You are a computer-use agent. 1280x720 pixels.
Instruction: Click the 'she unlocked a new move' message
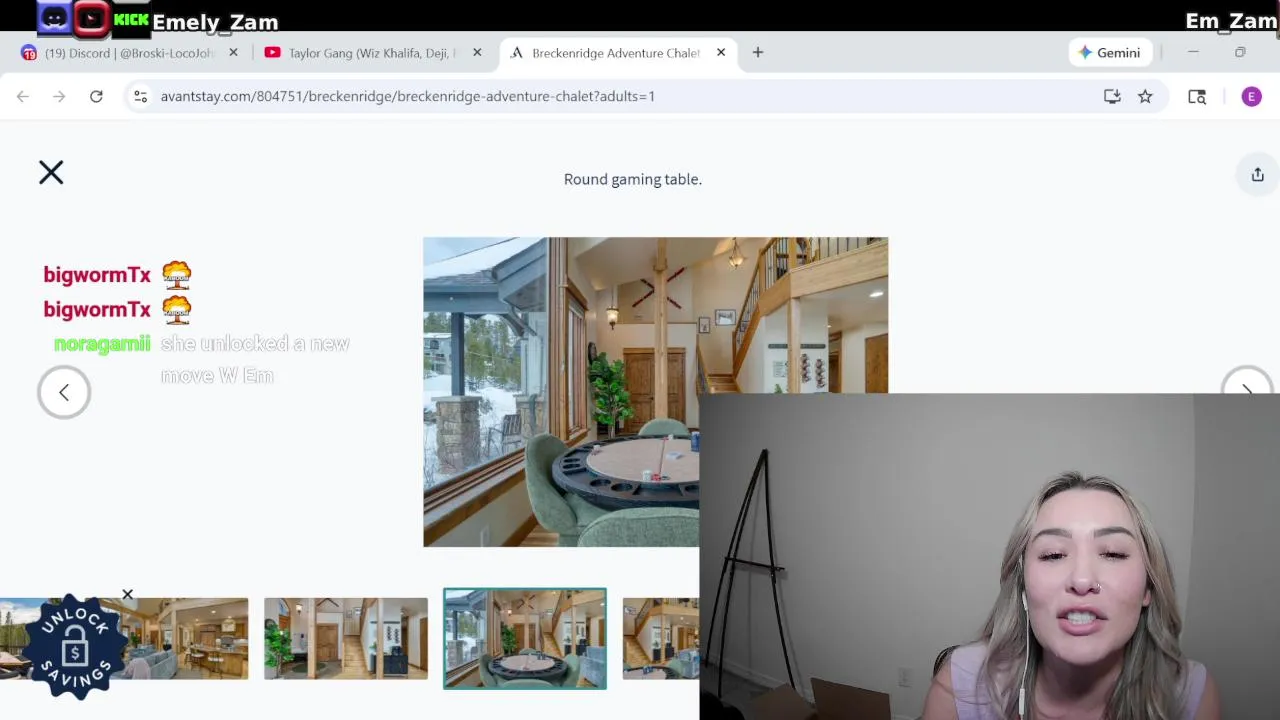point(255,360)
